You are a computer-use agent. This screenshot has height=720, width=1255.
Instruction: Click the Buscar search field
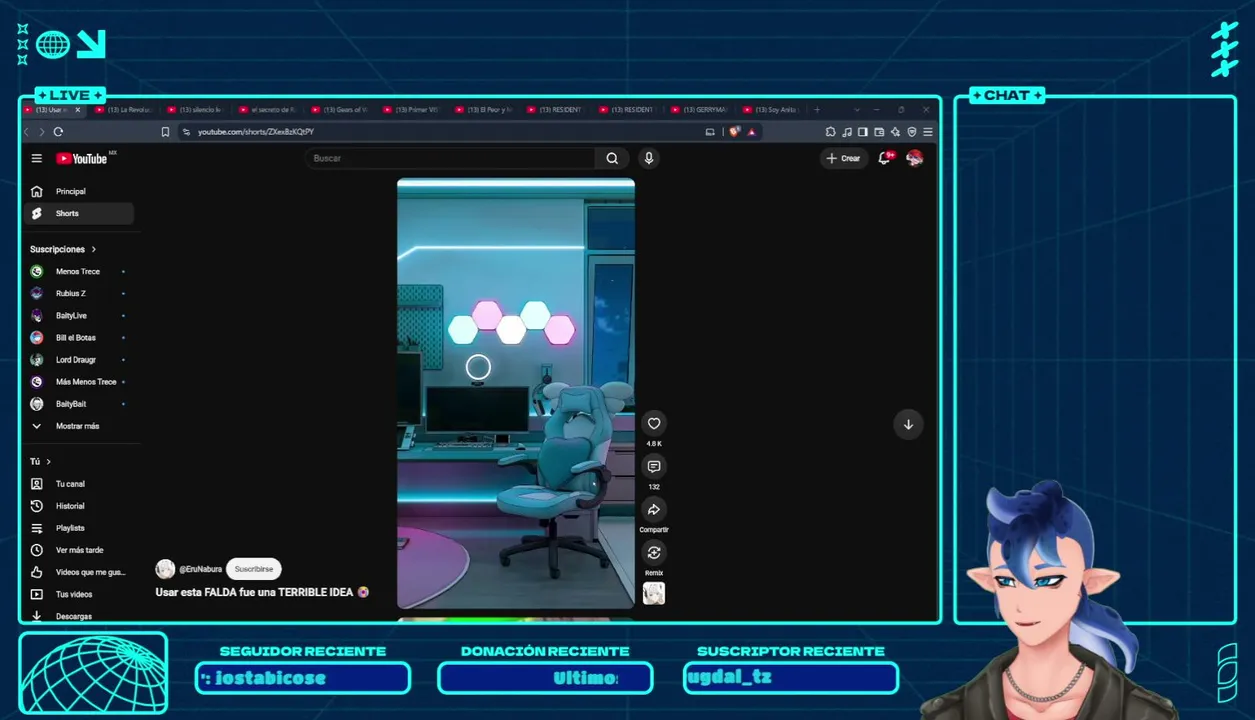[x=450, y=158]
